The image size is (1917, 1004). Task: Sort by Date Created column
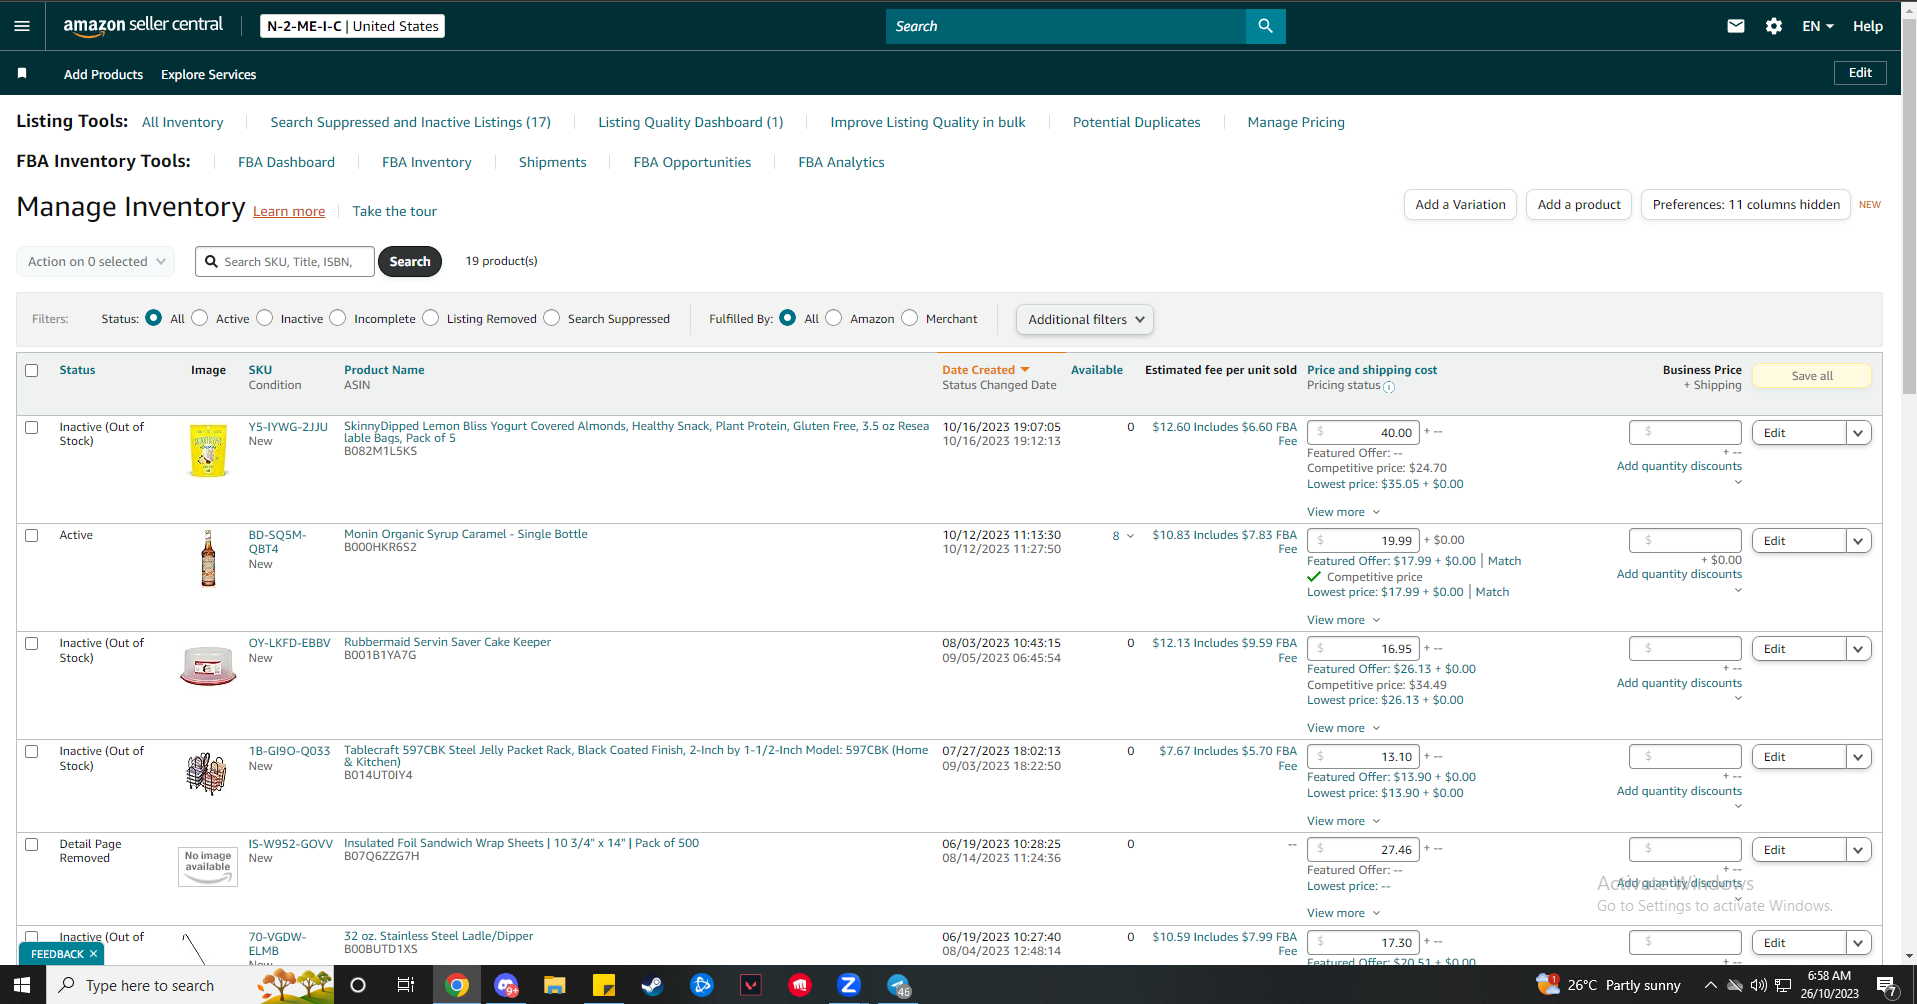tap(985, 370)
